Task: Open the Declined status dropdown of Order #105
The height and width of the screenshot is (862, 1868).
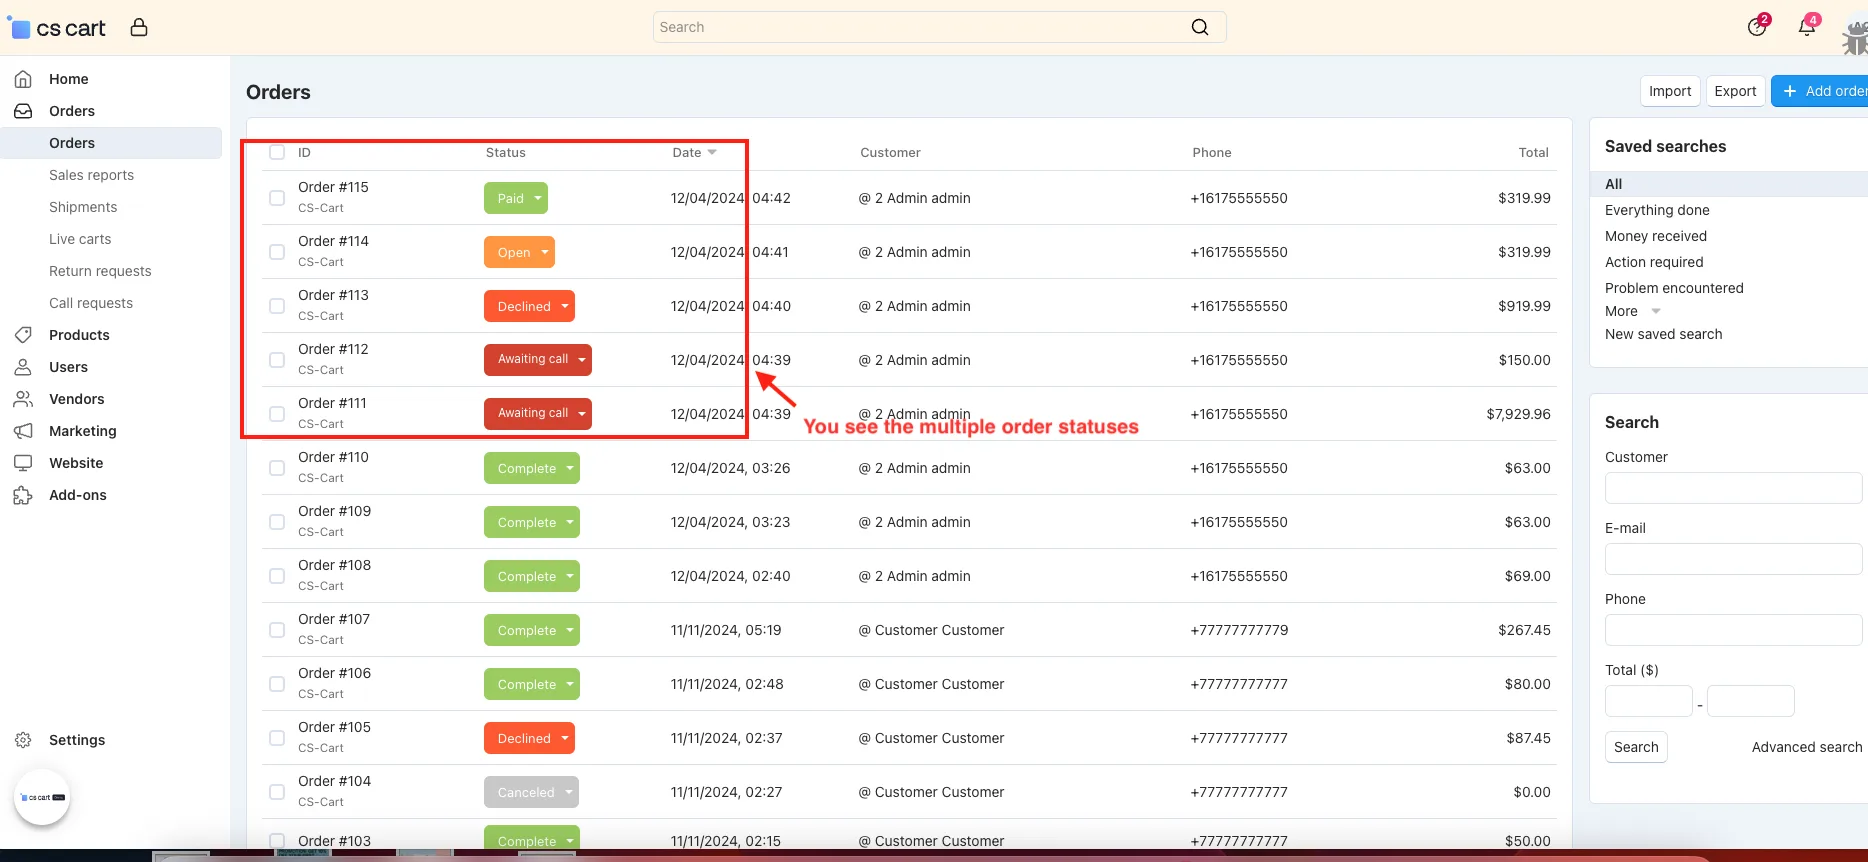Action: tap(529, 738)
